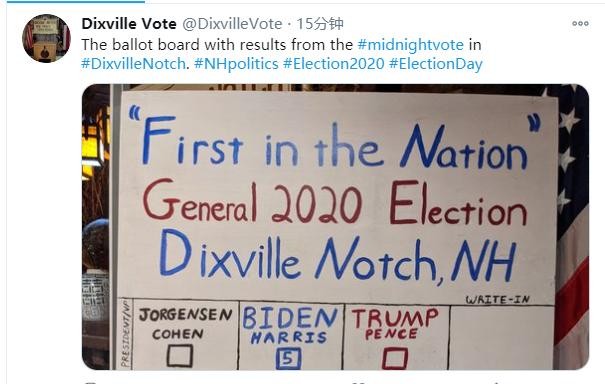
Task: Open the #midnightvote hashtag
Action: (x=411, y=45)
